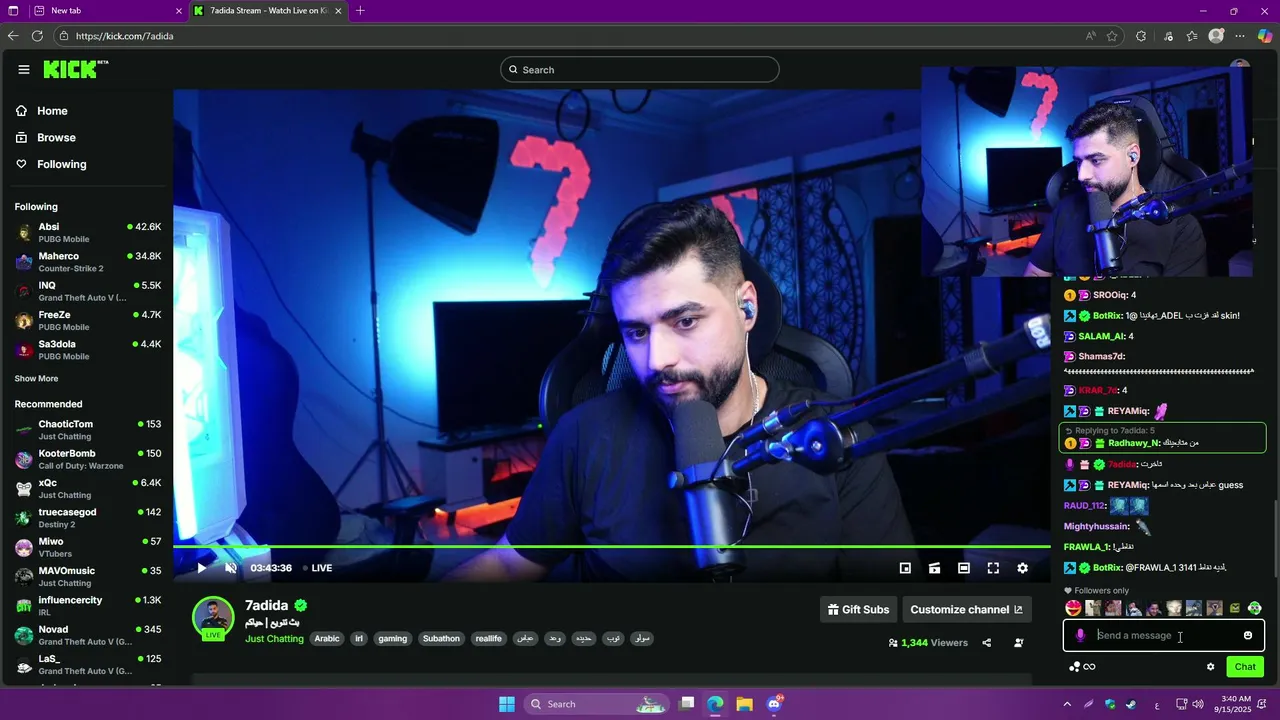Add page to favorites star icon
The width and height of the screenshot is (1280, 720).
(x=1112, y=36)
